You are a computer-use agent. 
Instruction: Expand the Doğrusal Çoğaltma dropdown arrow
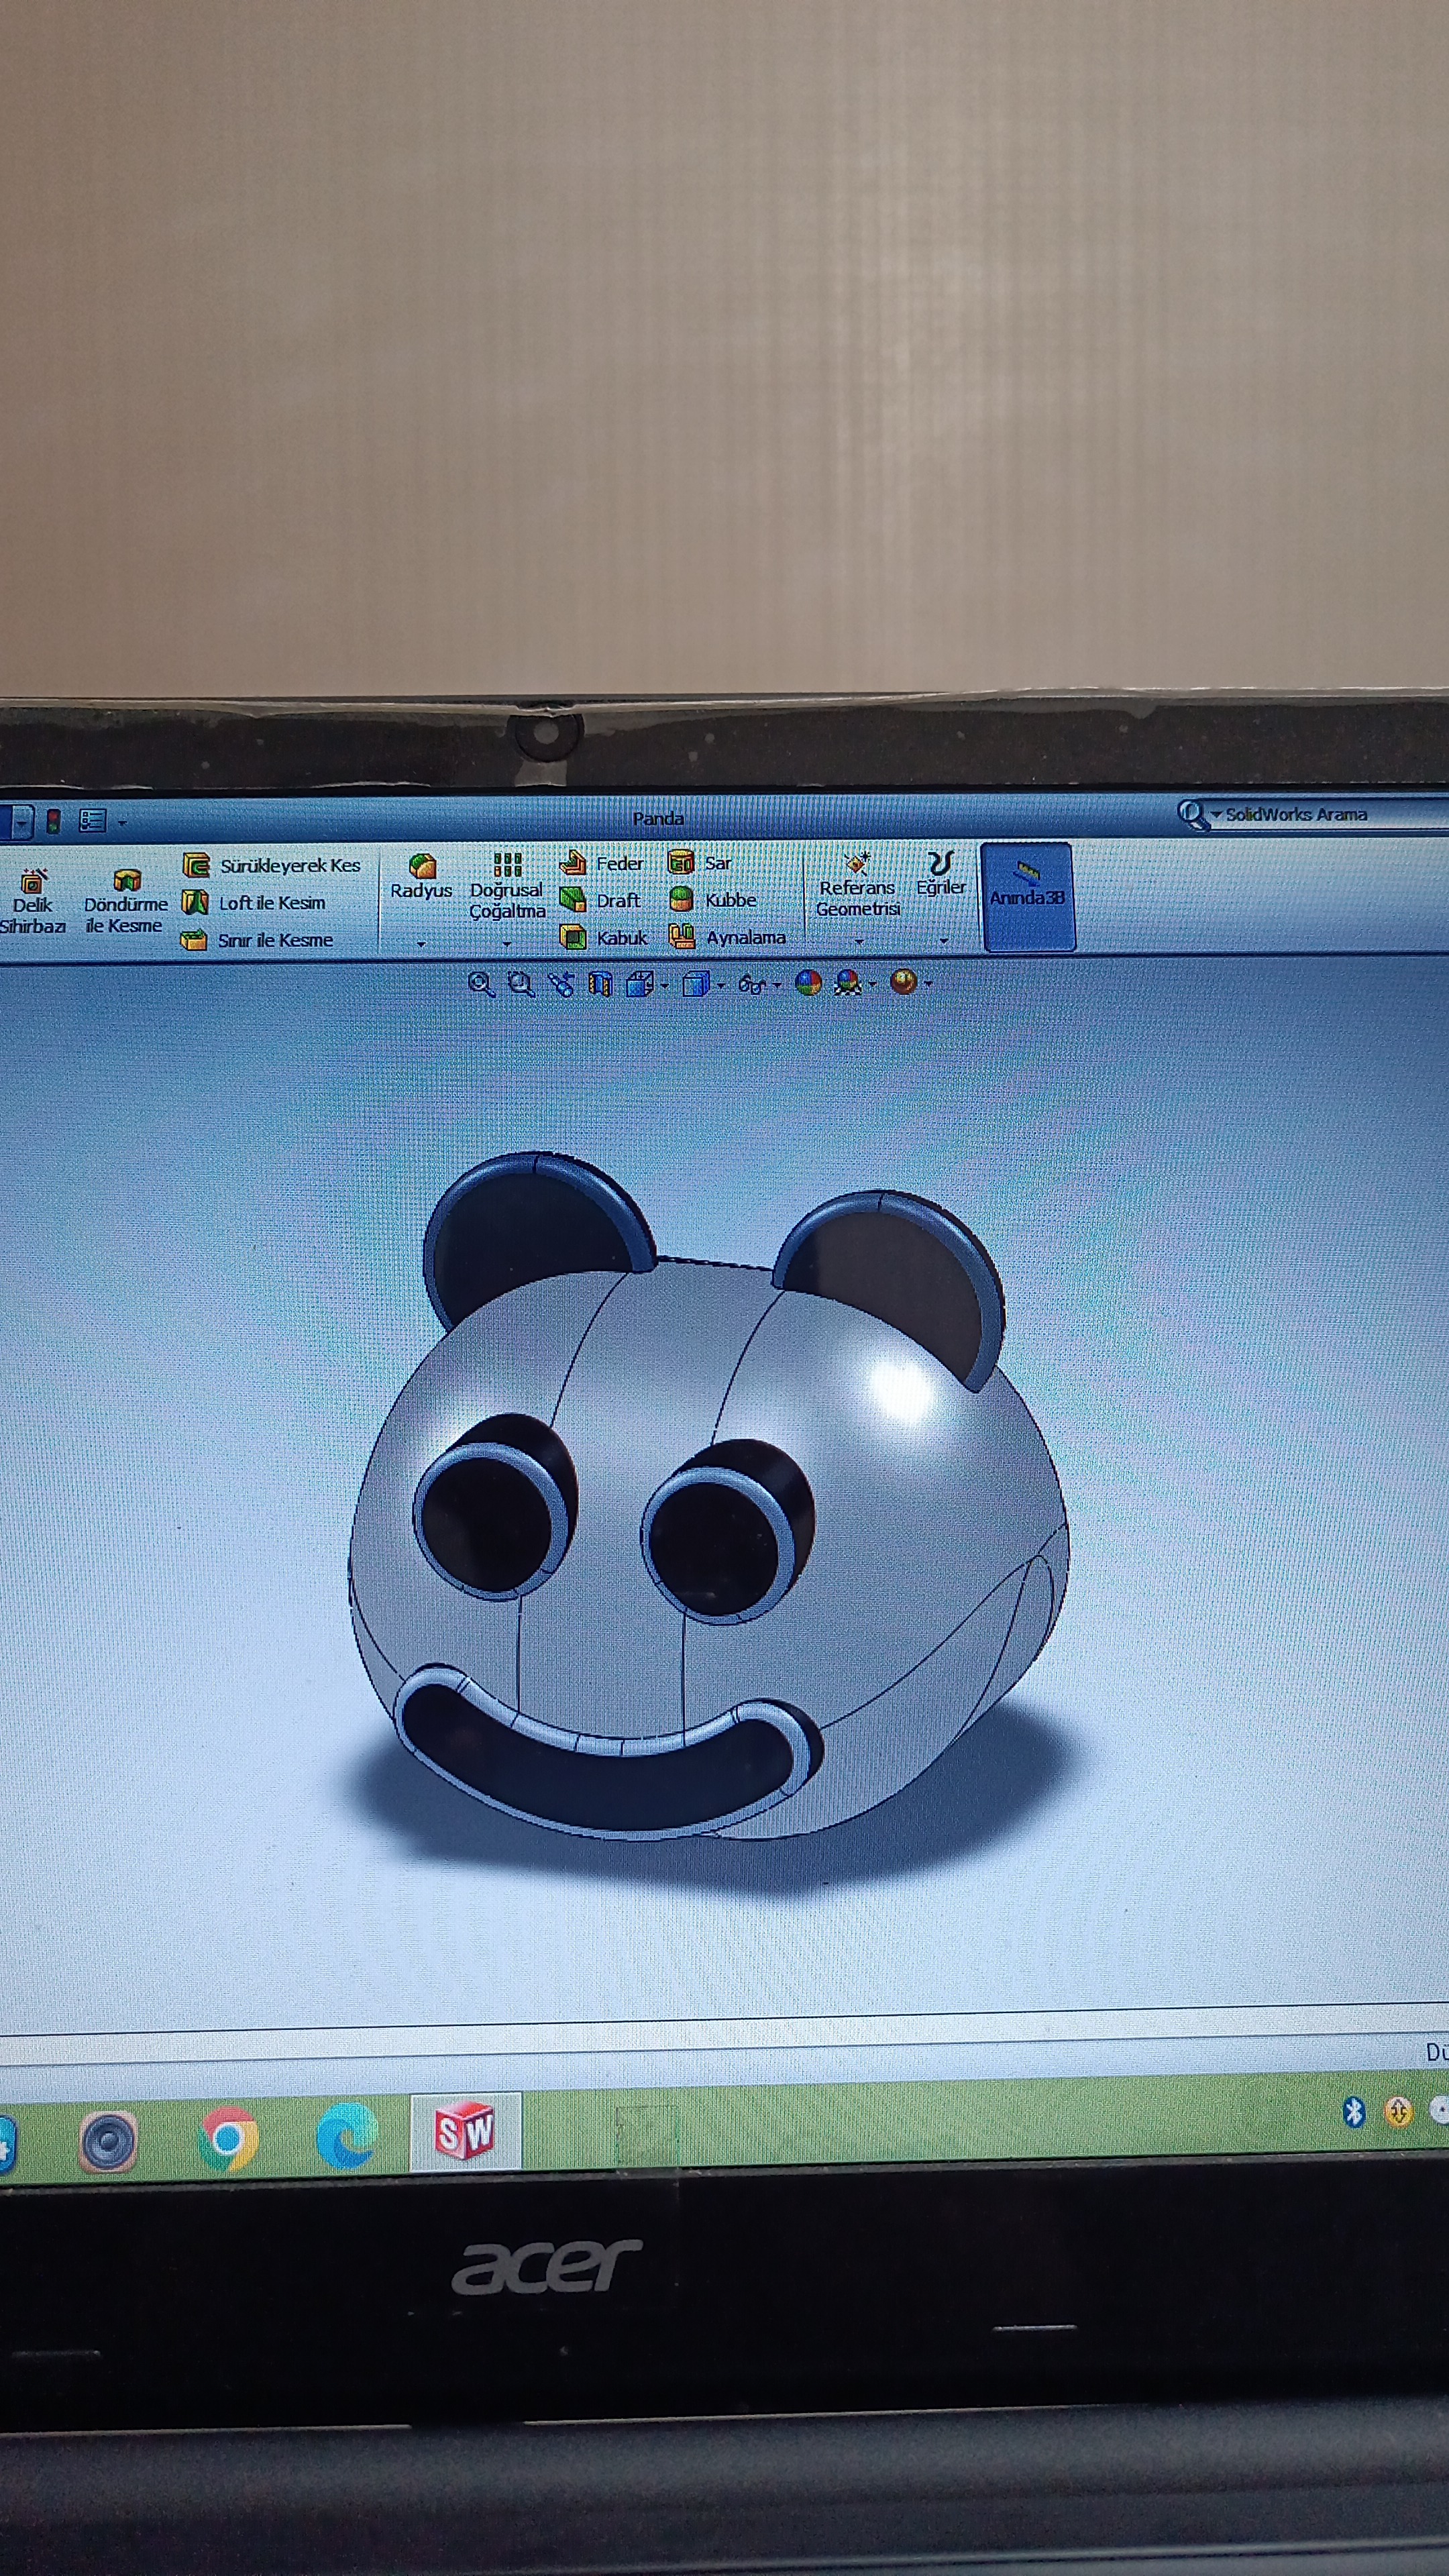point(506,943)
